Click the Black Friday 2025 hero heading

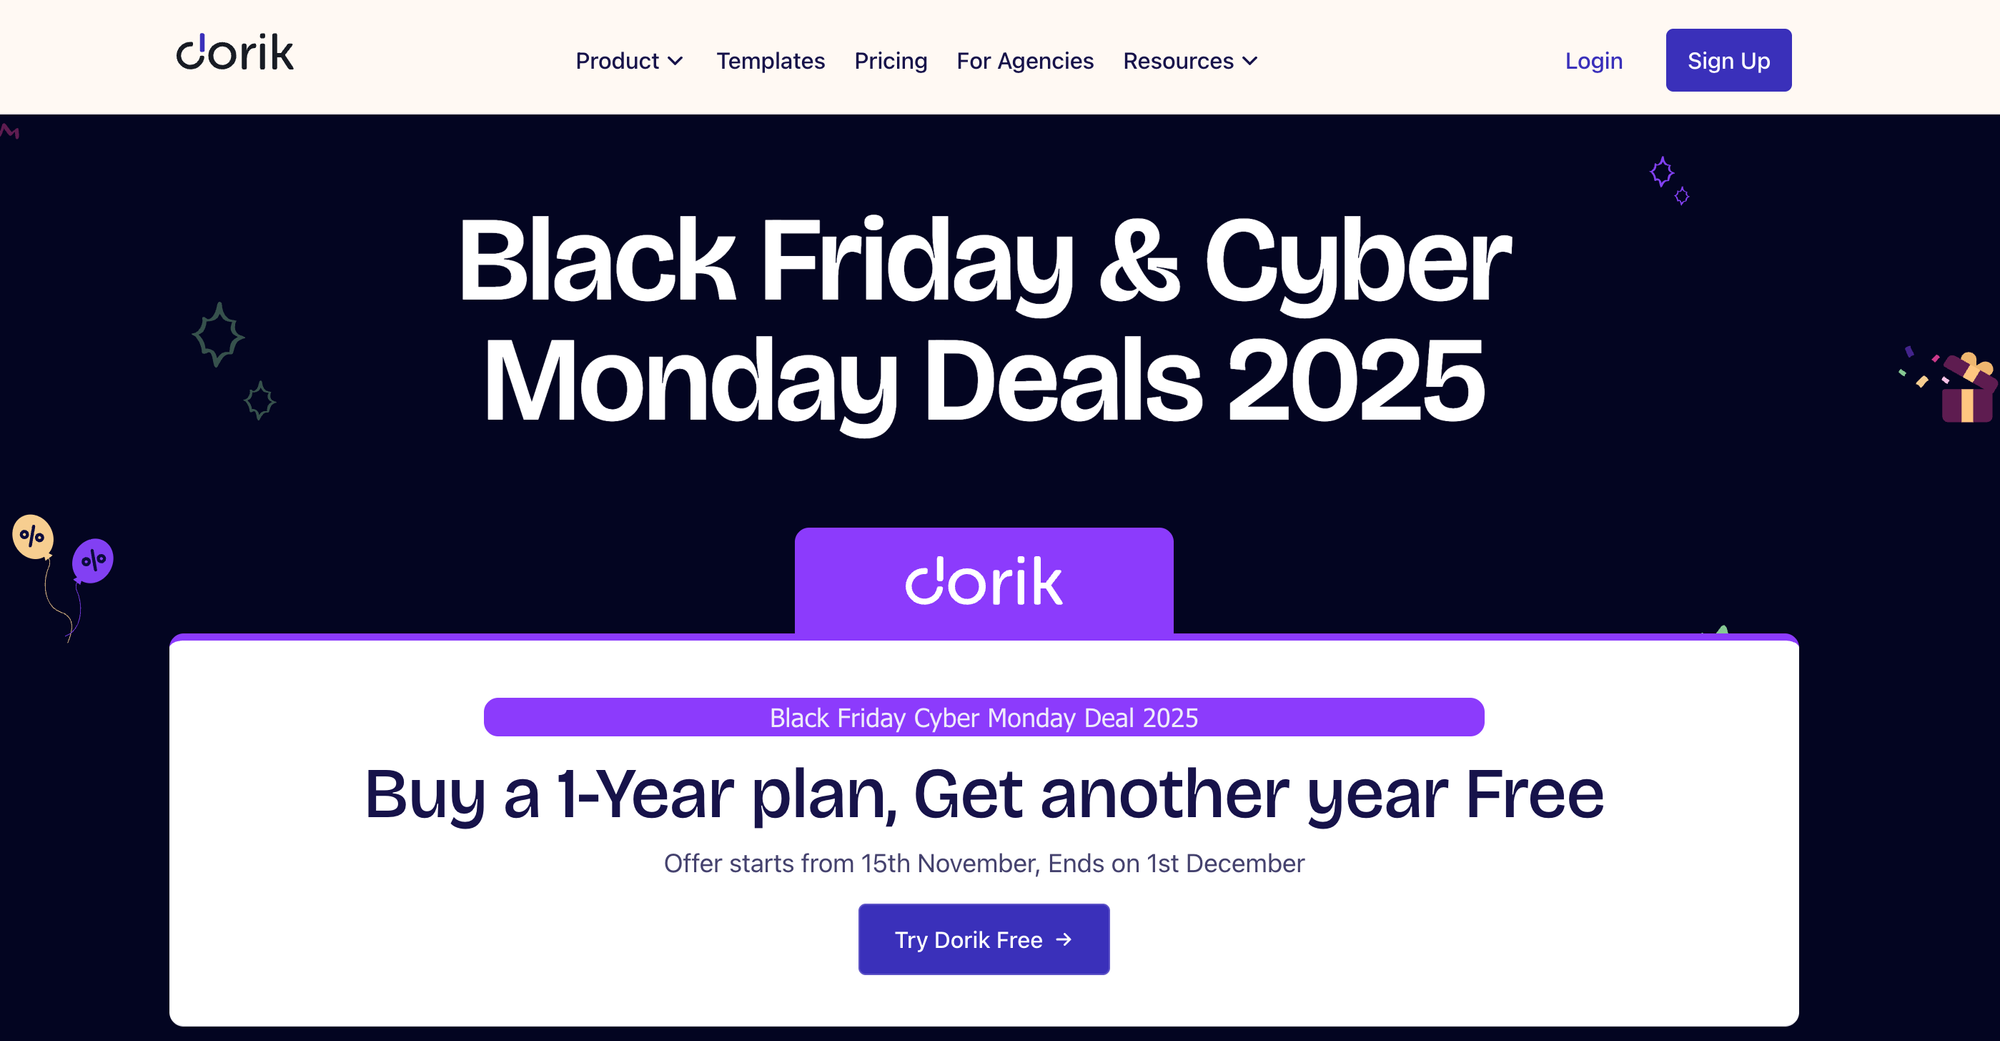(983, 320)
